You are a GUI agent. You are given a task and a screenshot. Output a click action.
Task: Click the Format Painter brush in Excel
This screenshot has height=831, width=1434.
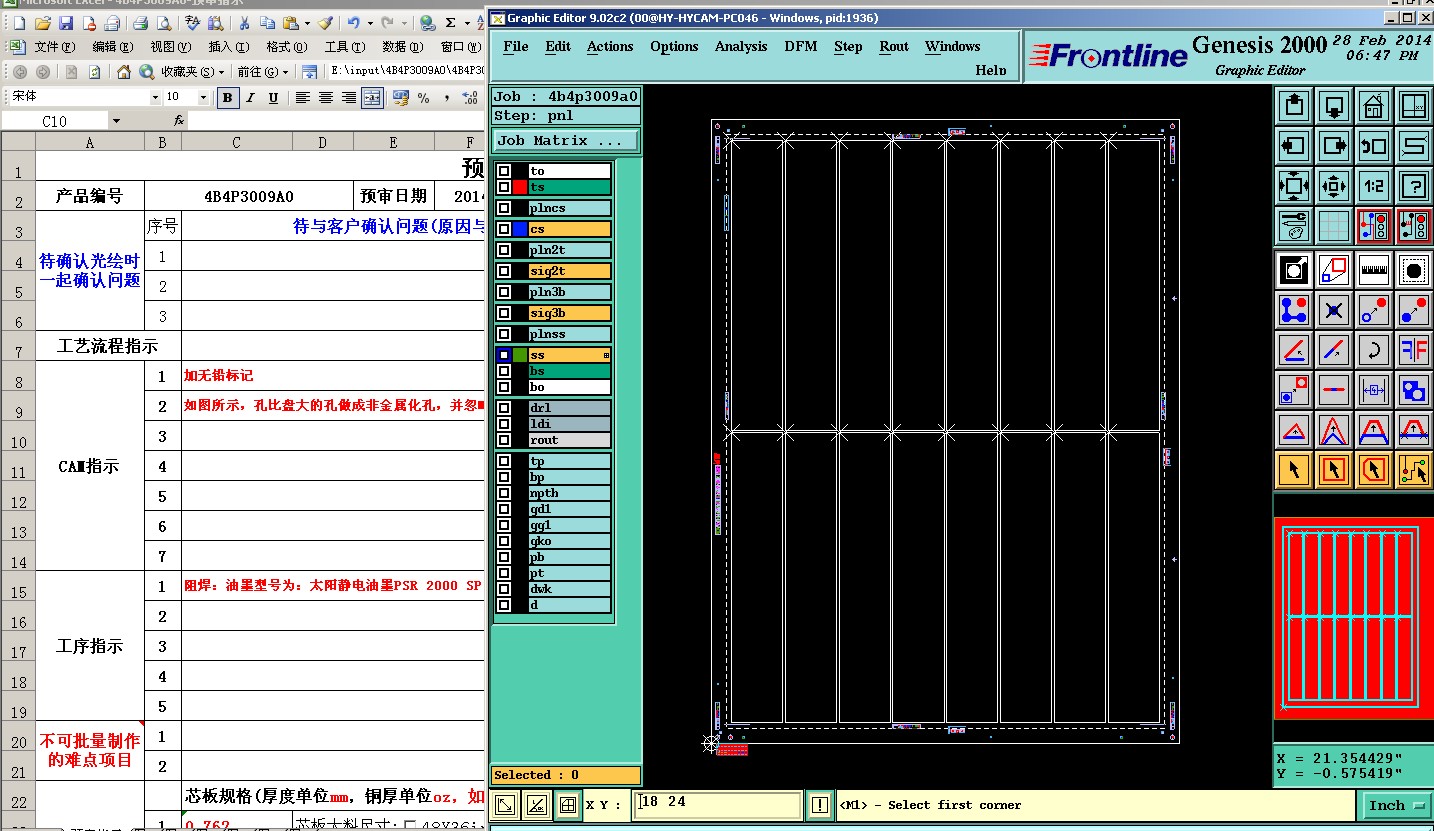[x=325, y=23]
